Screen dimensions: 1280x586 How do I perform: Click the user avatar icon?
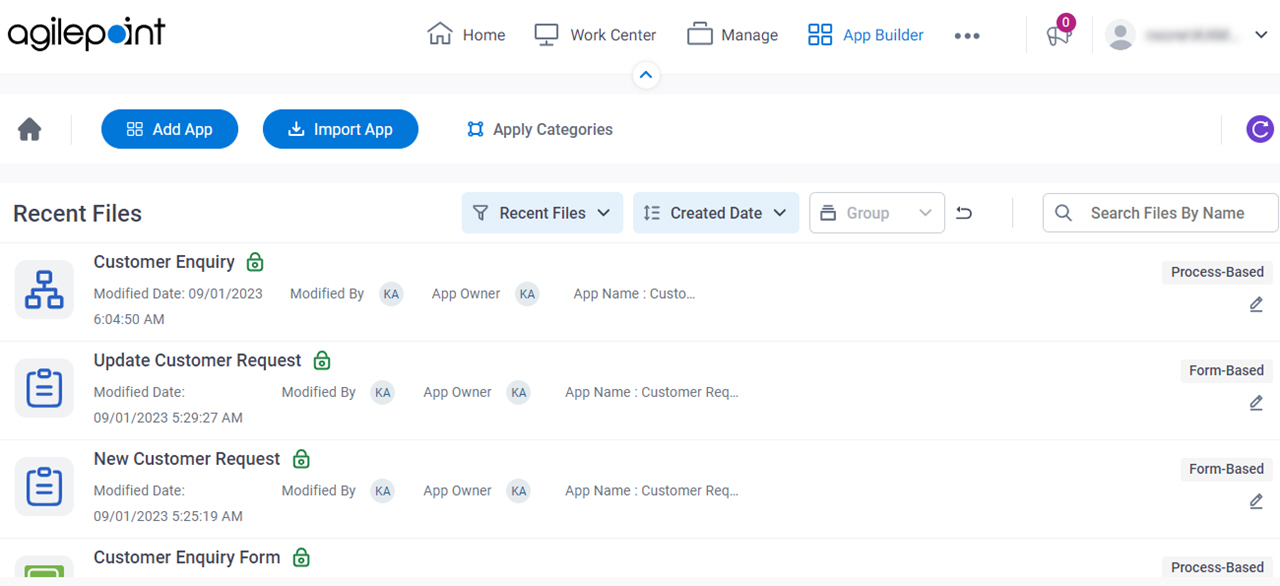(x=1120, y=35)
